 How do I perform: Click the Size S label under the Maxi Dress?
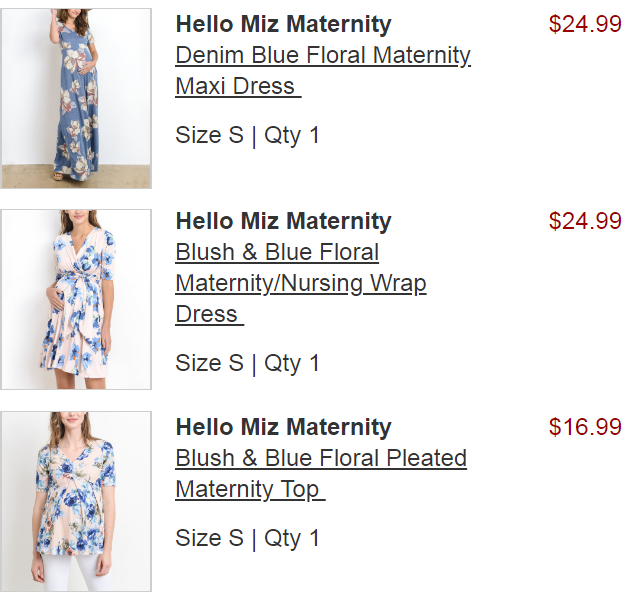pos(209,136)
